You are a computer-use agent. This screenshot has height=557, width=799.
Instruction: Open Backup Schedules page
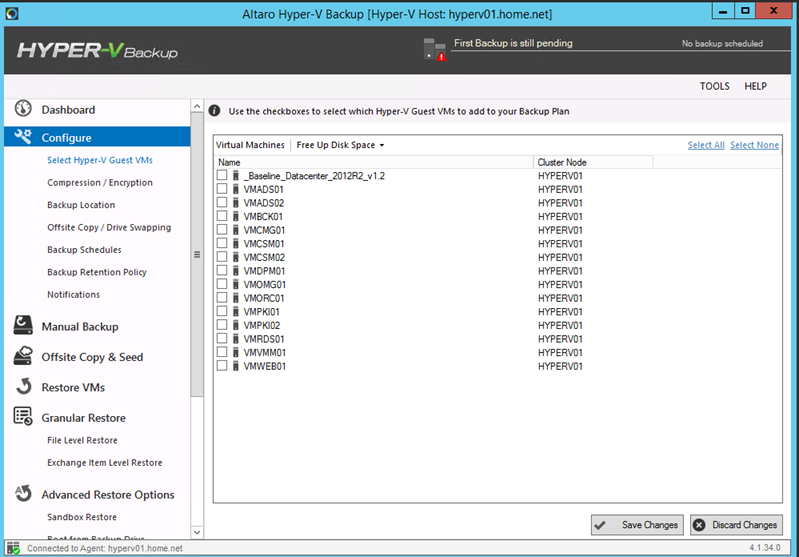point(84,250)
